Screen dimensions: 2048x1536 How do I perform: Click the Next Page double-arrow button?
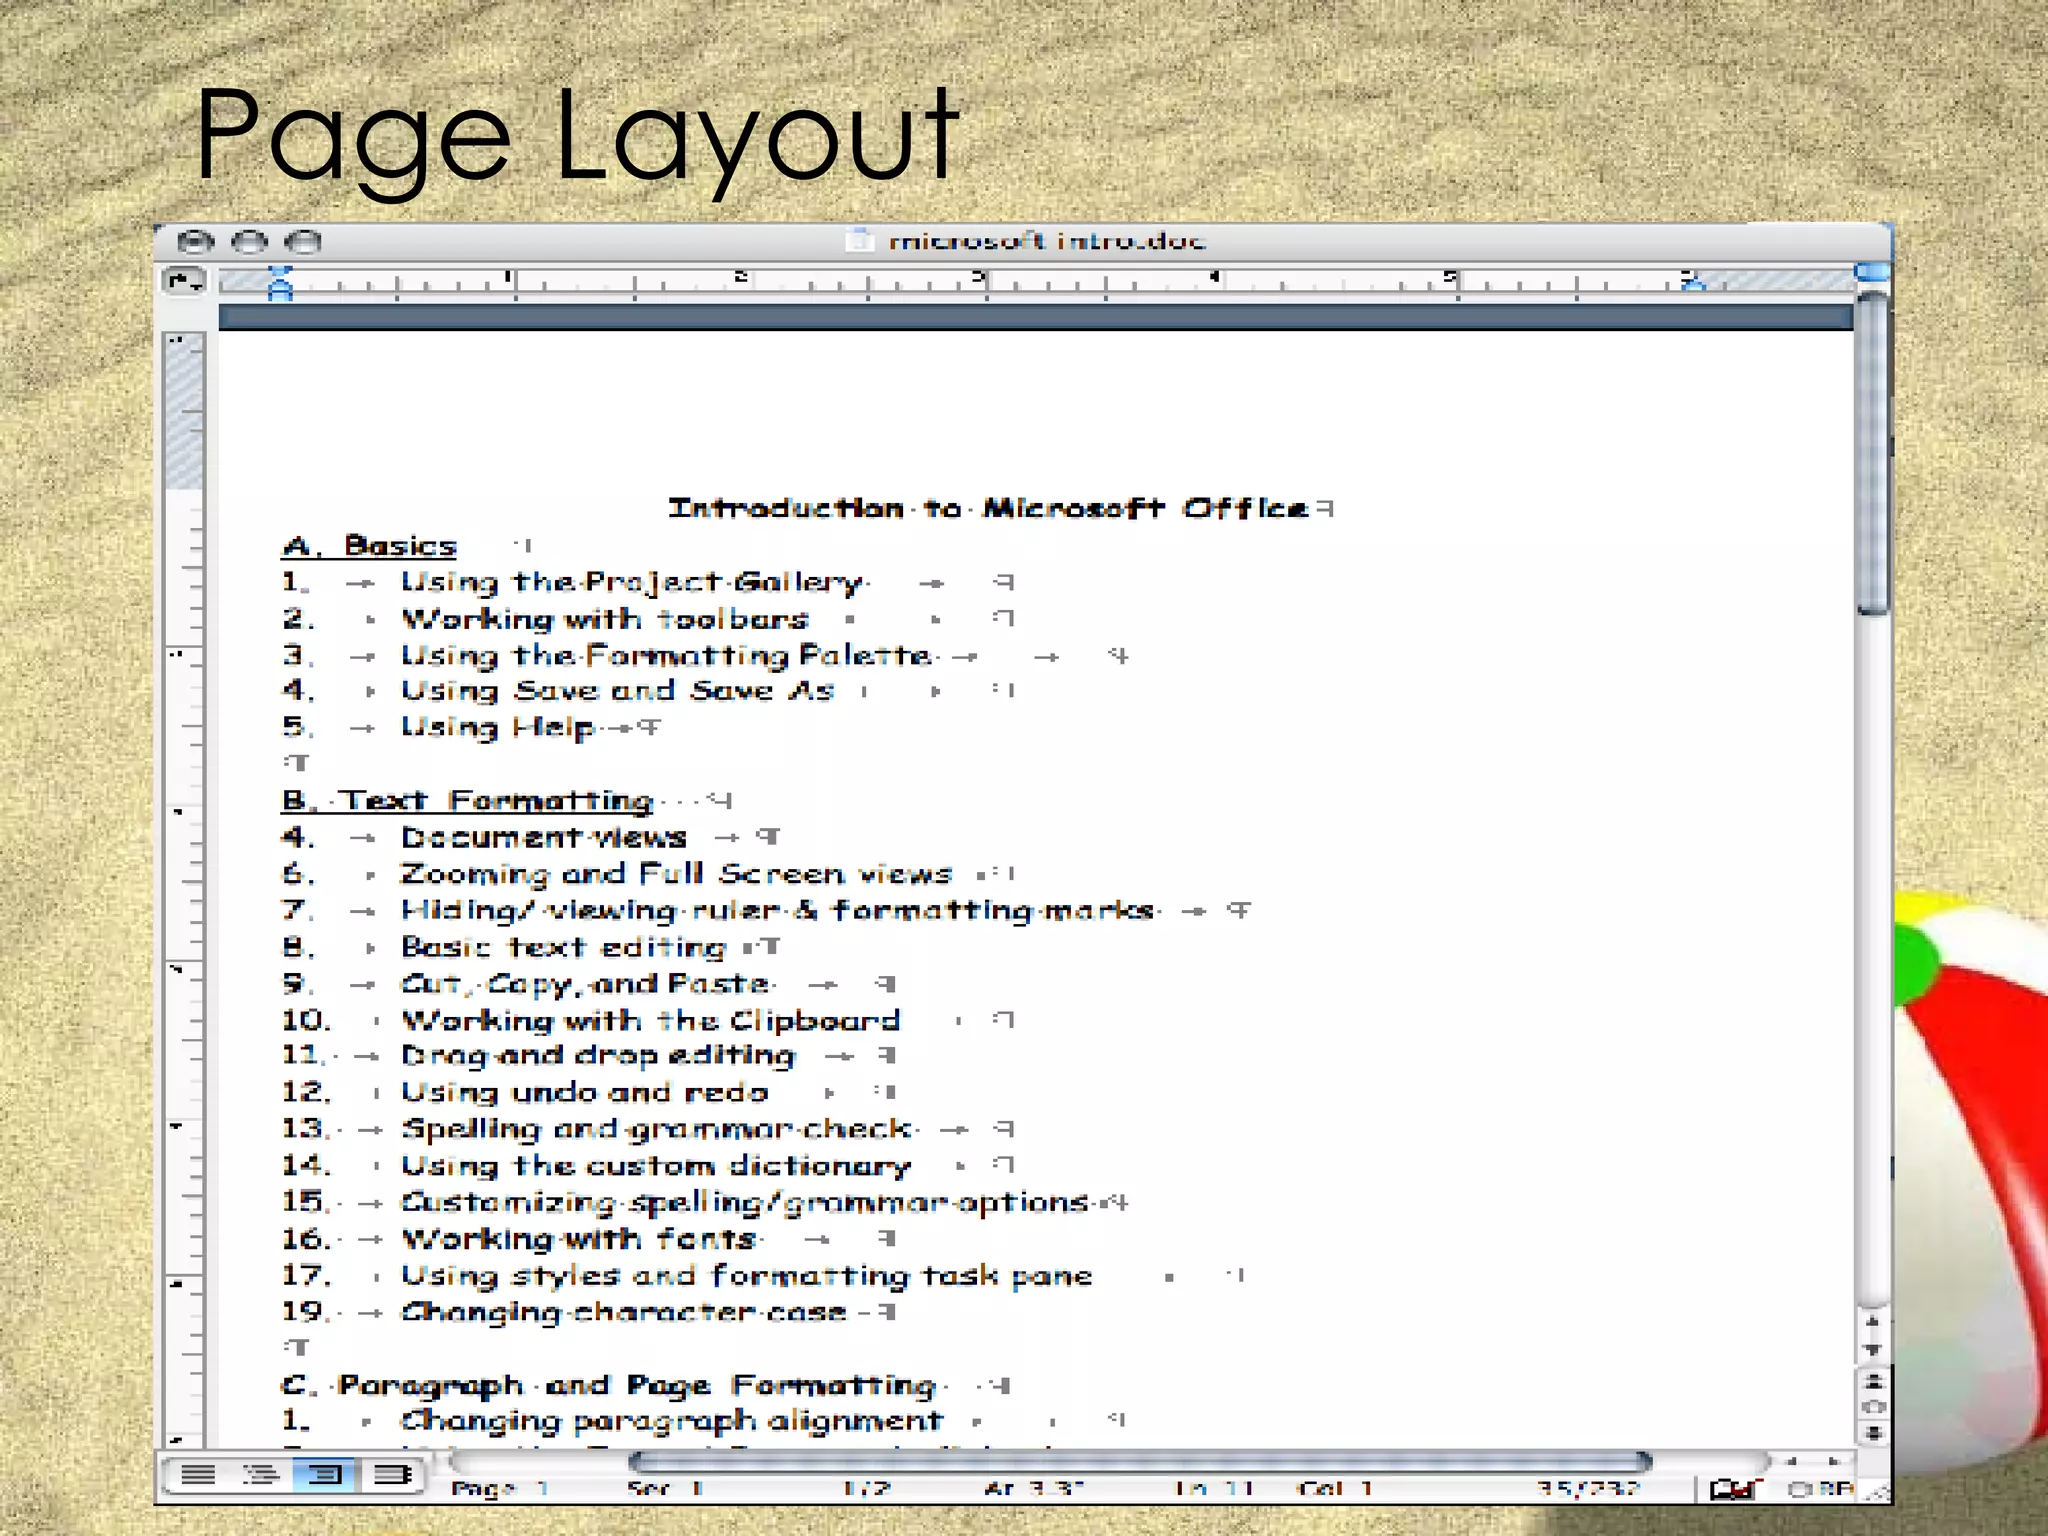[x=1873, y=1433]
